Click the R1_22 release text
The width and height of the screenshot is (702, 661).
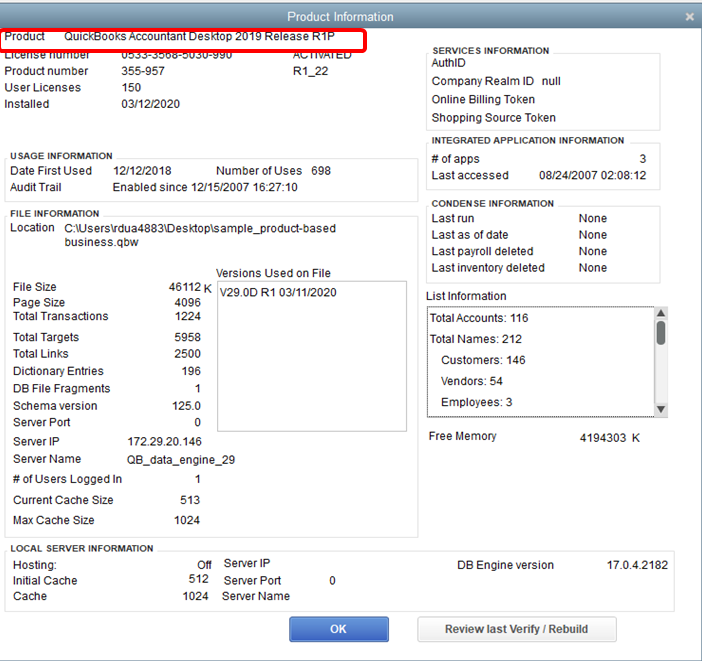tap(311, 71)
